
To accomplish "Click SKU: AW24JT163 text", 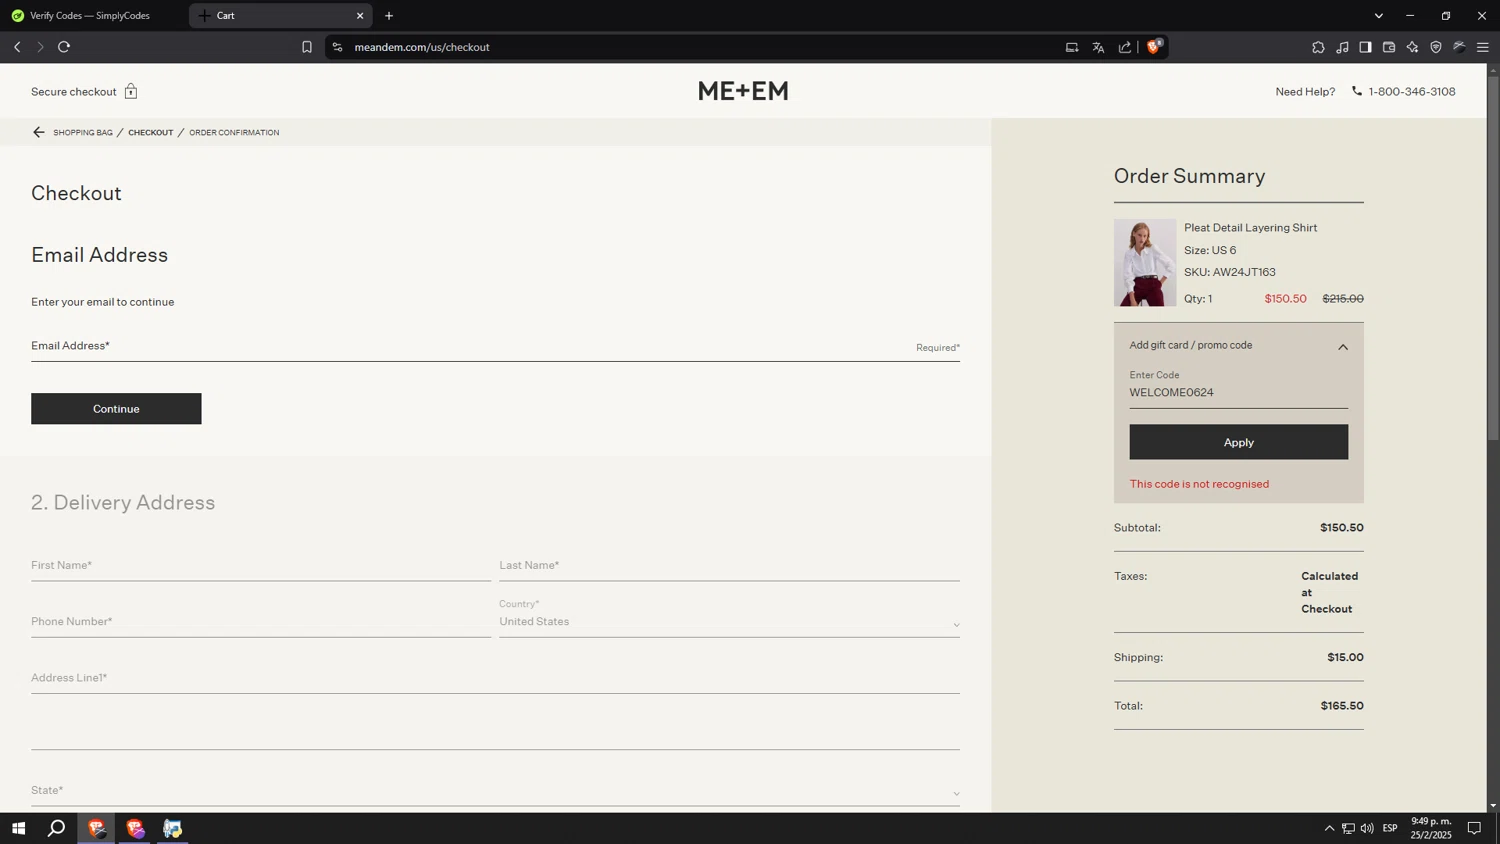I will tap(1230, 272).
